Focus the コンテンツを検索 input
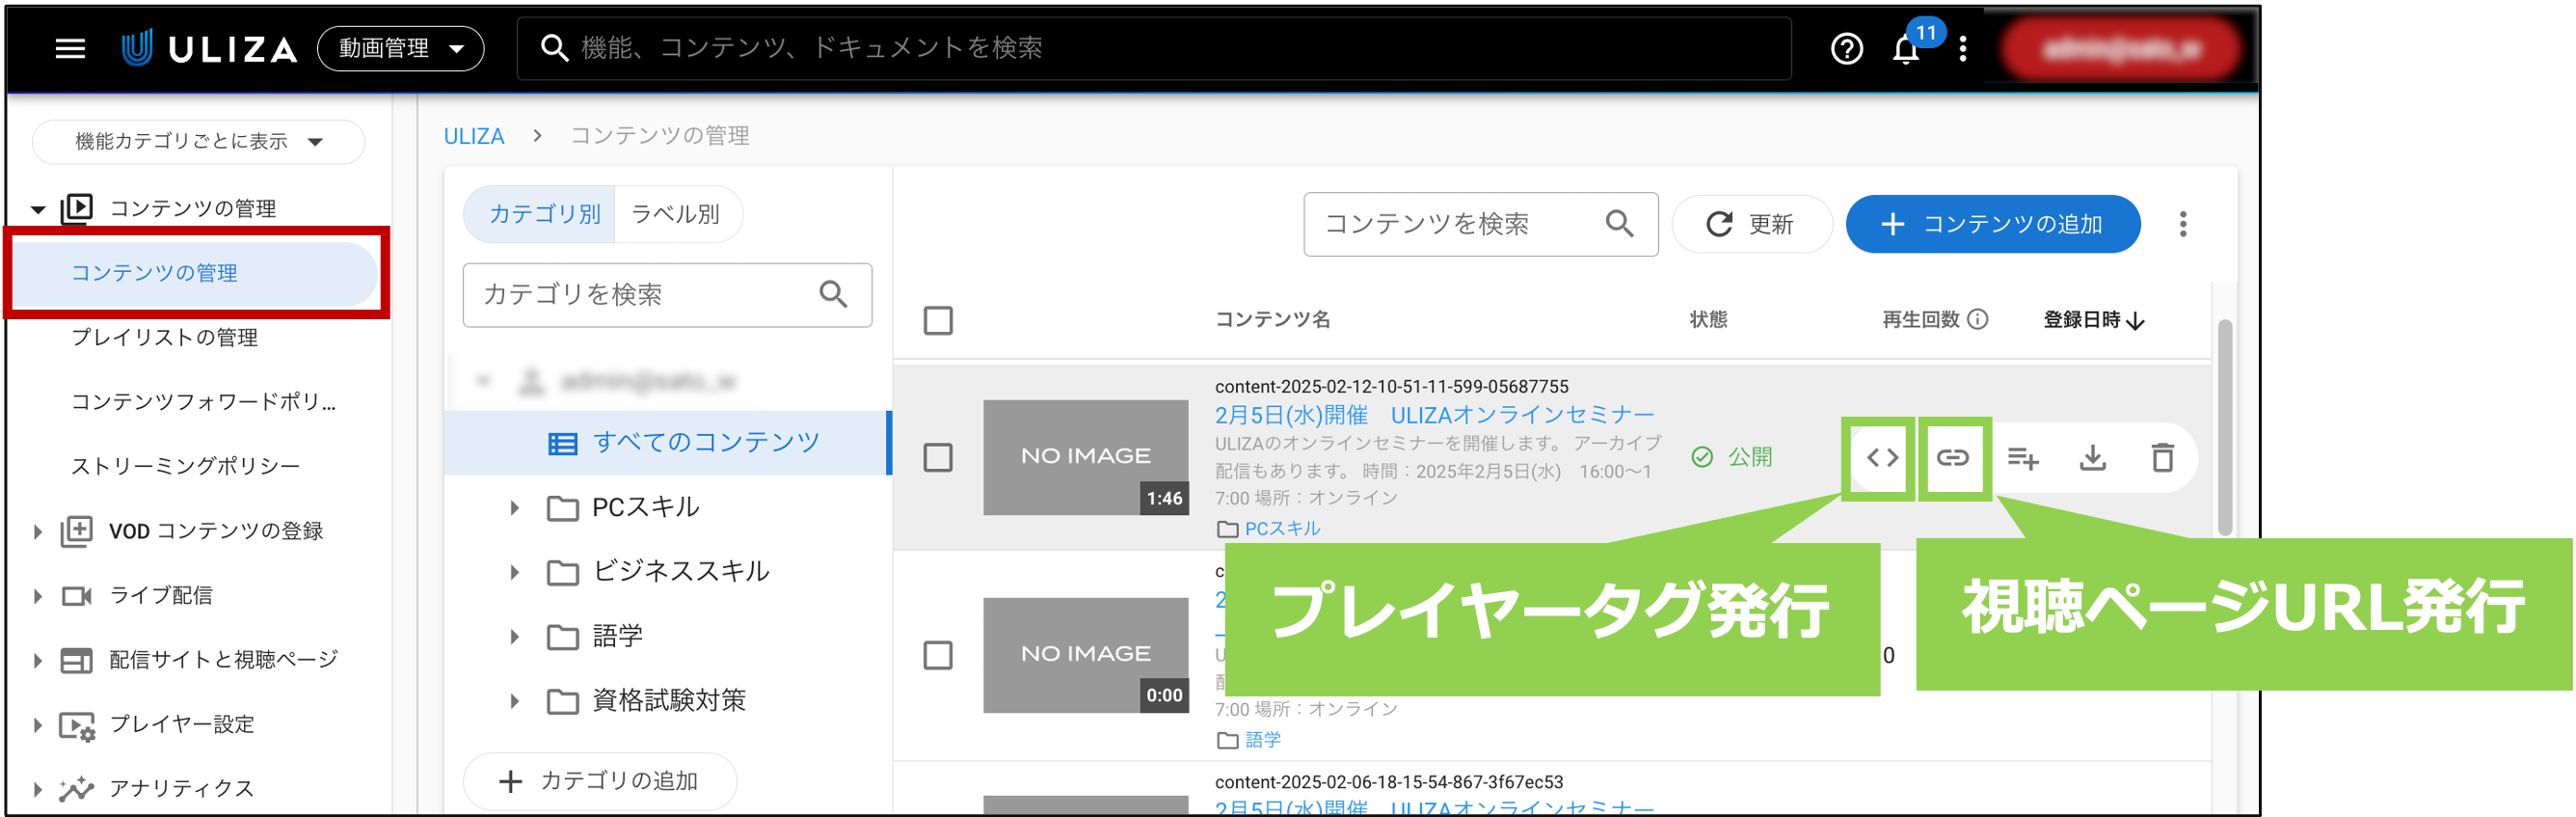 (x=1480, y=224)
